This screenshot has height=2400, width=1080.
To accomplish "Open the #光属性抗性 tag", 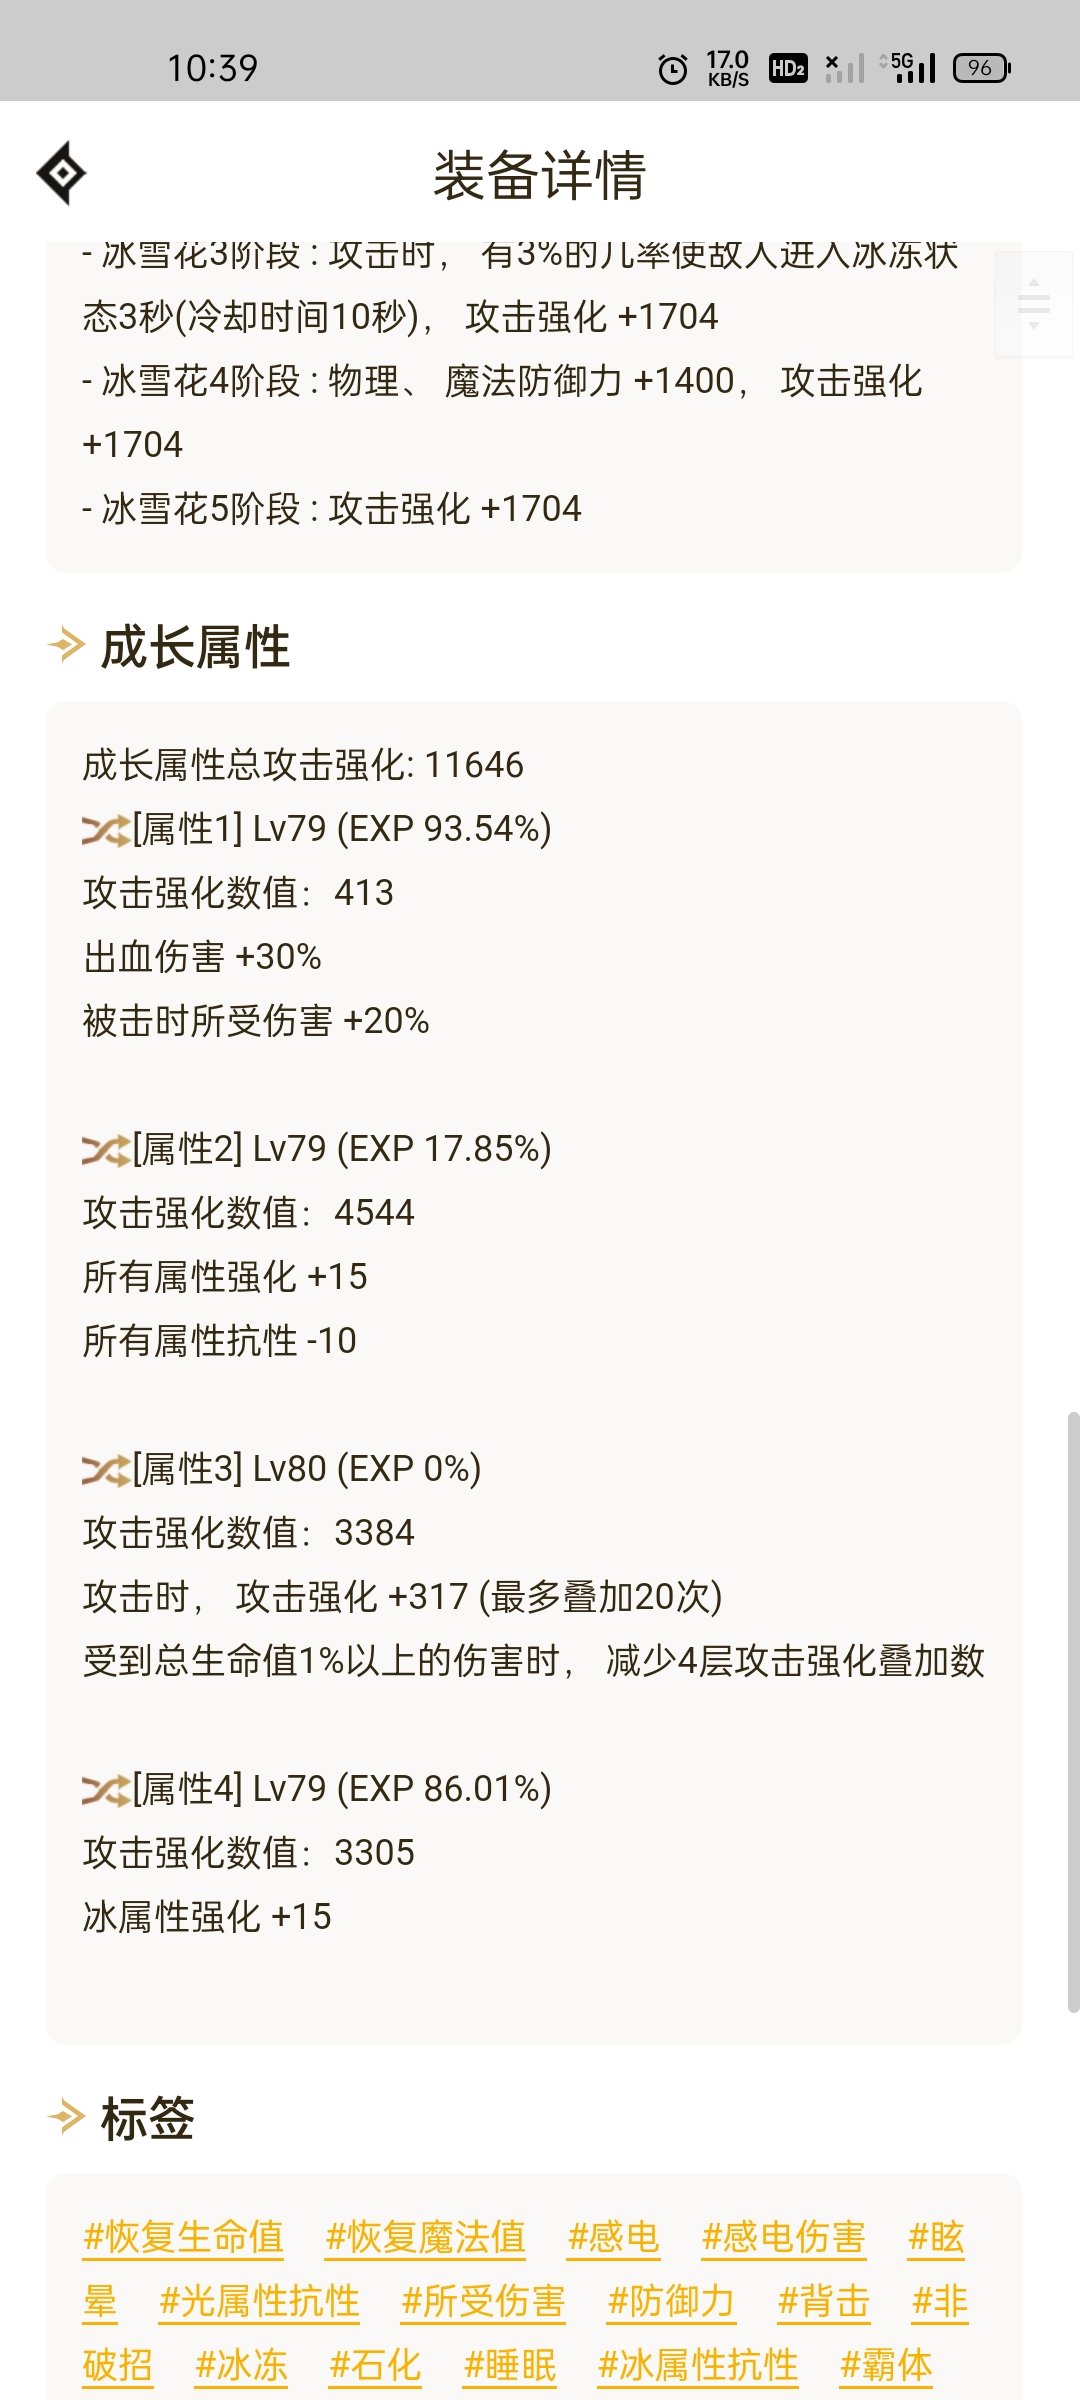I will coord(260,2301).
